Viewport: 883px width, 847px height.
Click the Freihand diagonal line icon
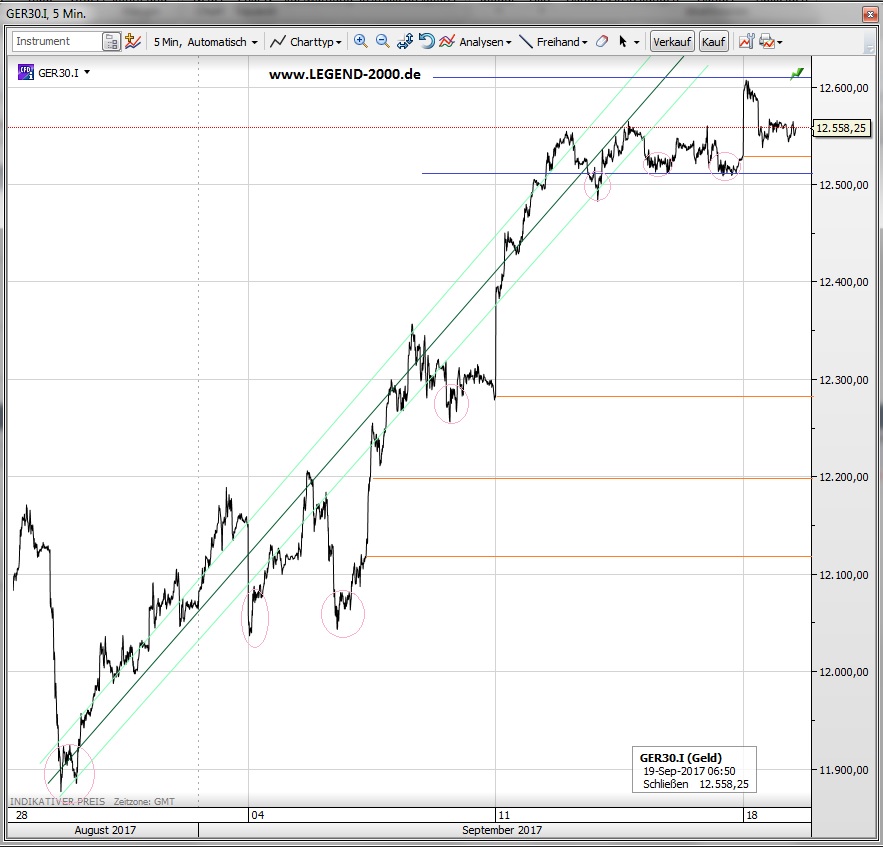point(525,42)
